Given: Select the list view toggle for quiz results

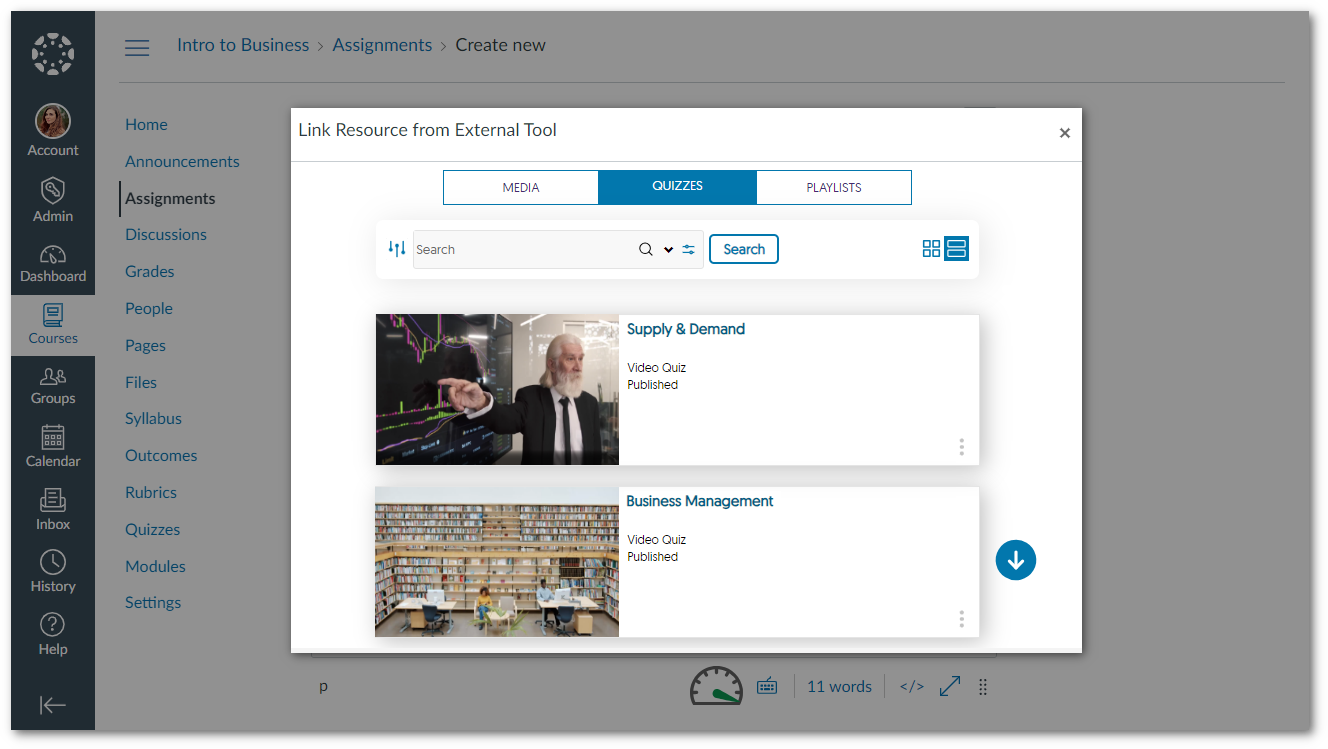Looking at the screenshot, I should [x=957, y=248].
